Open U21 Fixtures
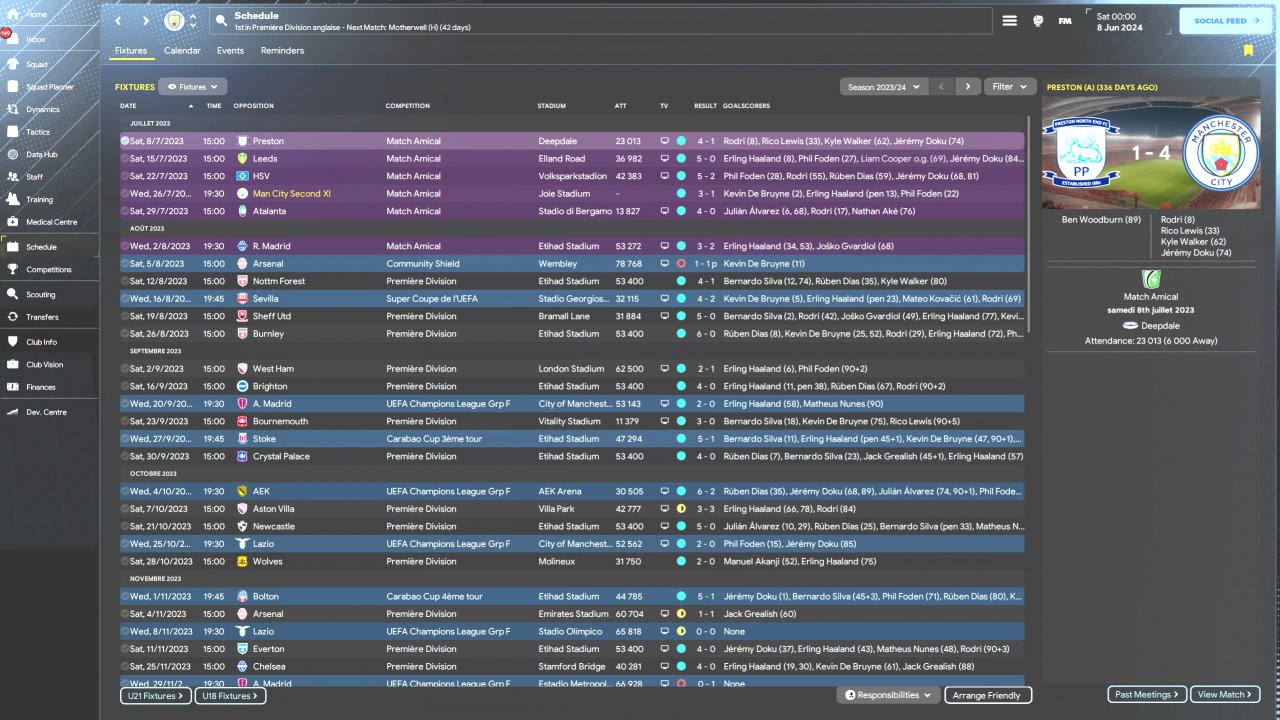This screenshot has height=720, width=1280. coord(155,695)
